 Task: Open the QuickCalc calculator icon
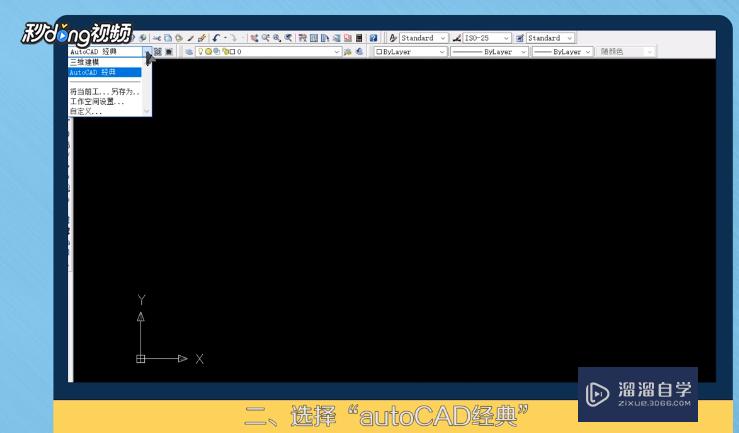pos(359,38)
